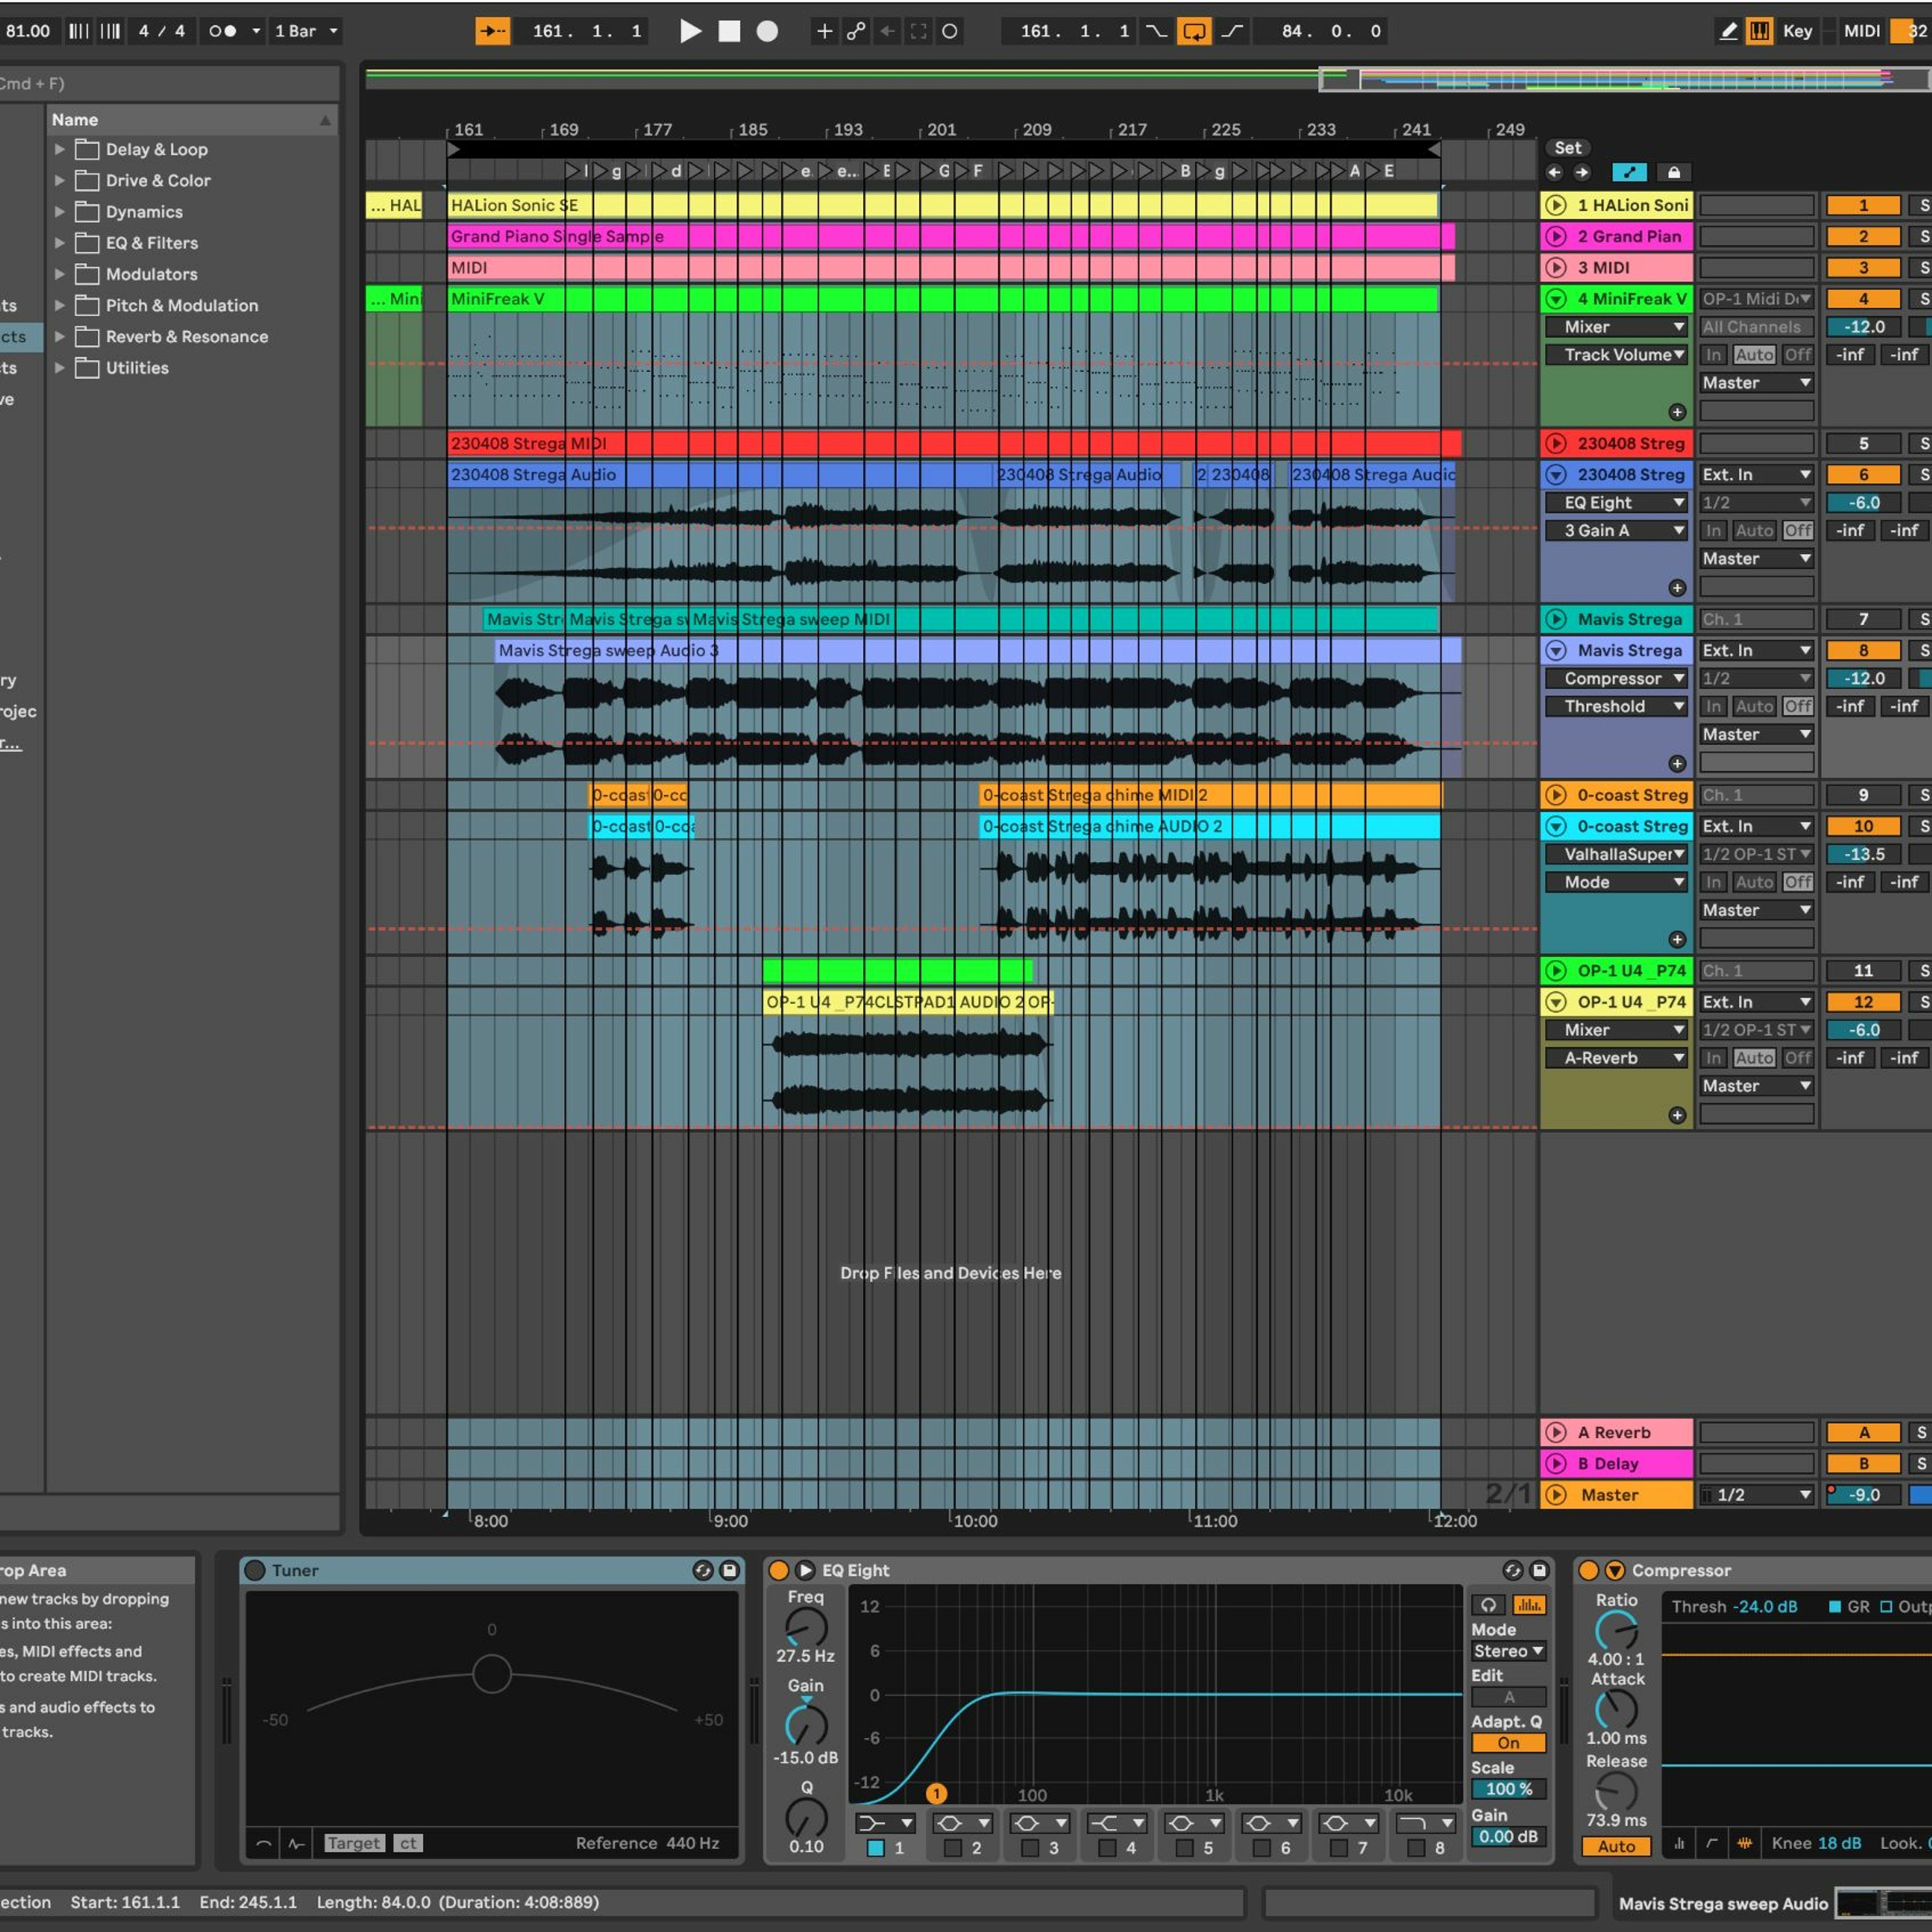Mute track 1 HALion via activator
This screenshot has width=1932, height=1932.
pyautogui.click(x=1863, y=205)
